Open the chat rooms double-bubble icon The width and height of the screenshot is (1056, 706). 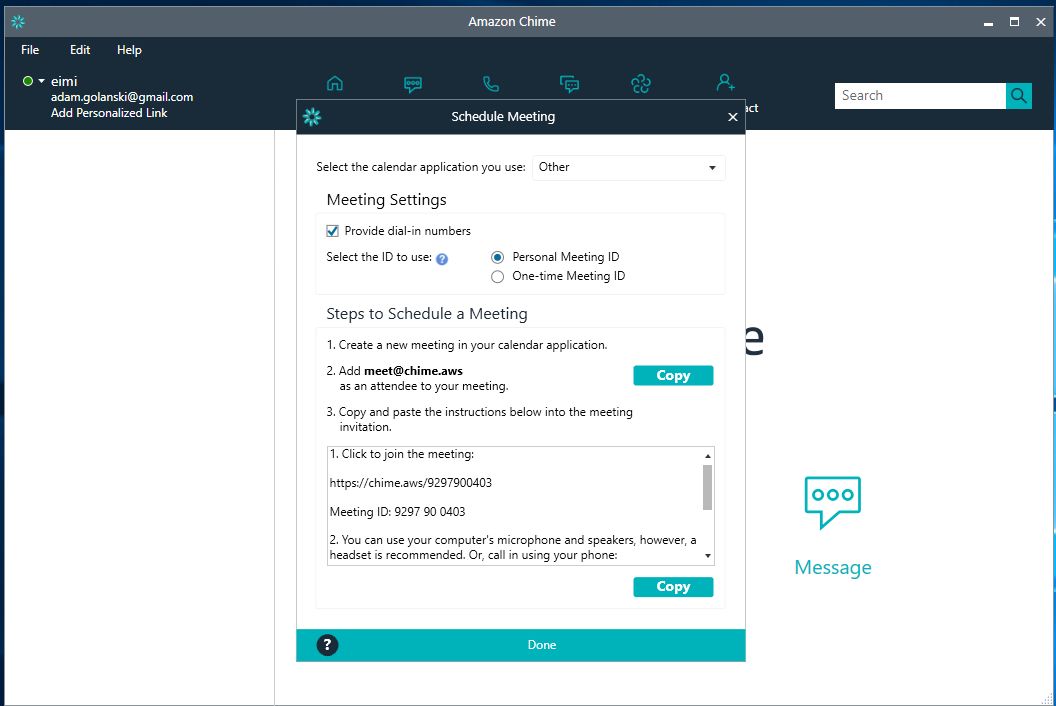coord(570,84)
